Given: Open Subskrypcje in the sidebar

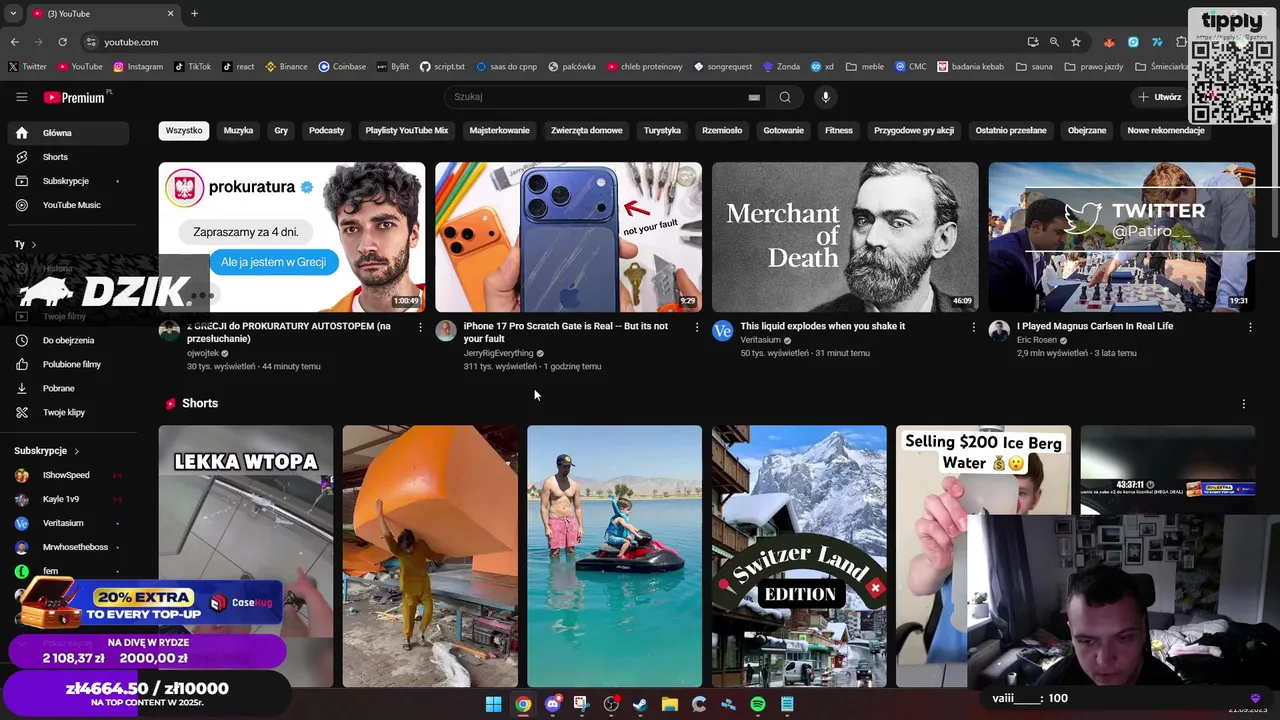Looking at the screenshot, I should 68,181.
